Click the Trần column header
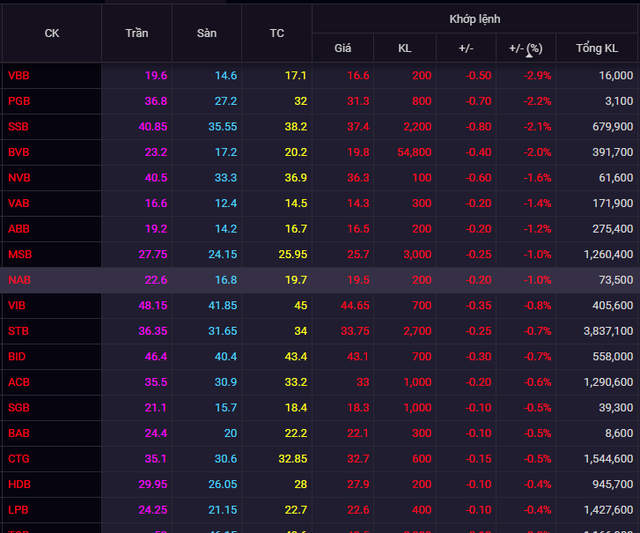 pyautogui.click(x=137, y=33)
